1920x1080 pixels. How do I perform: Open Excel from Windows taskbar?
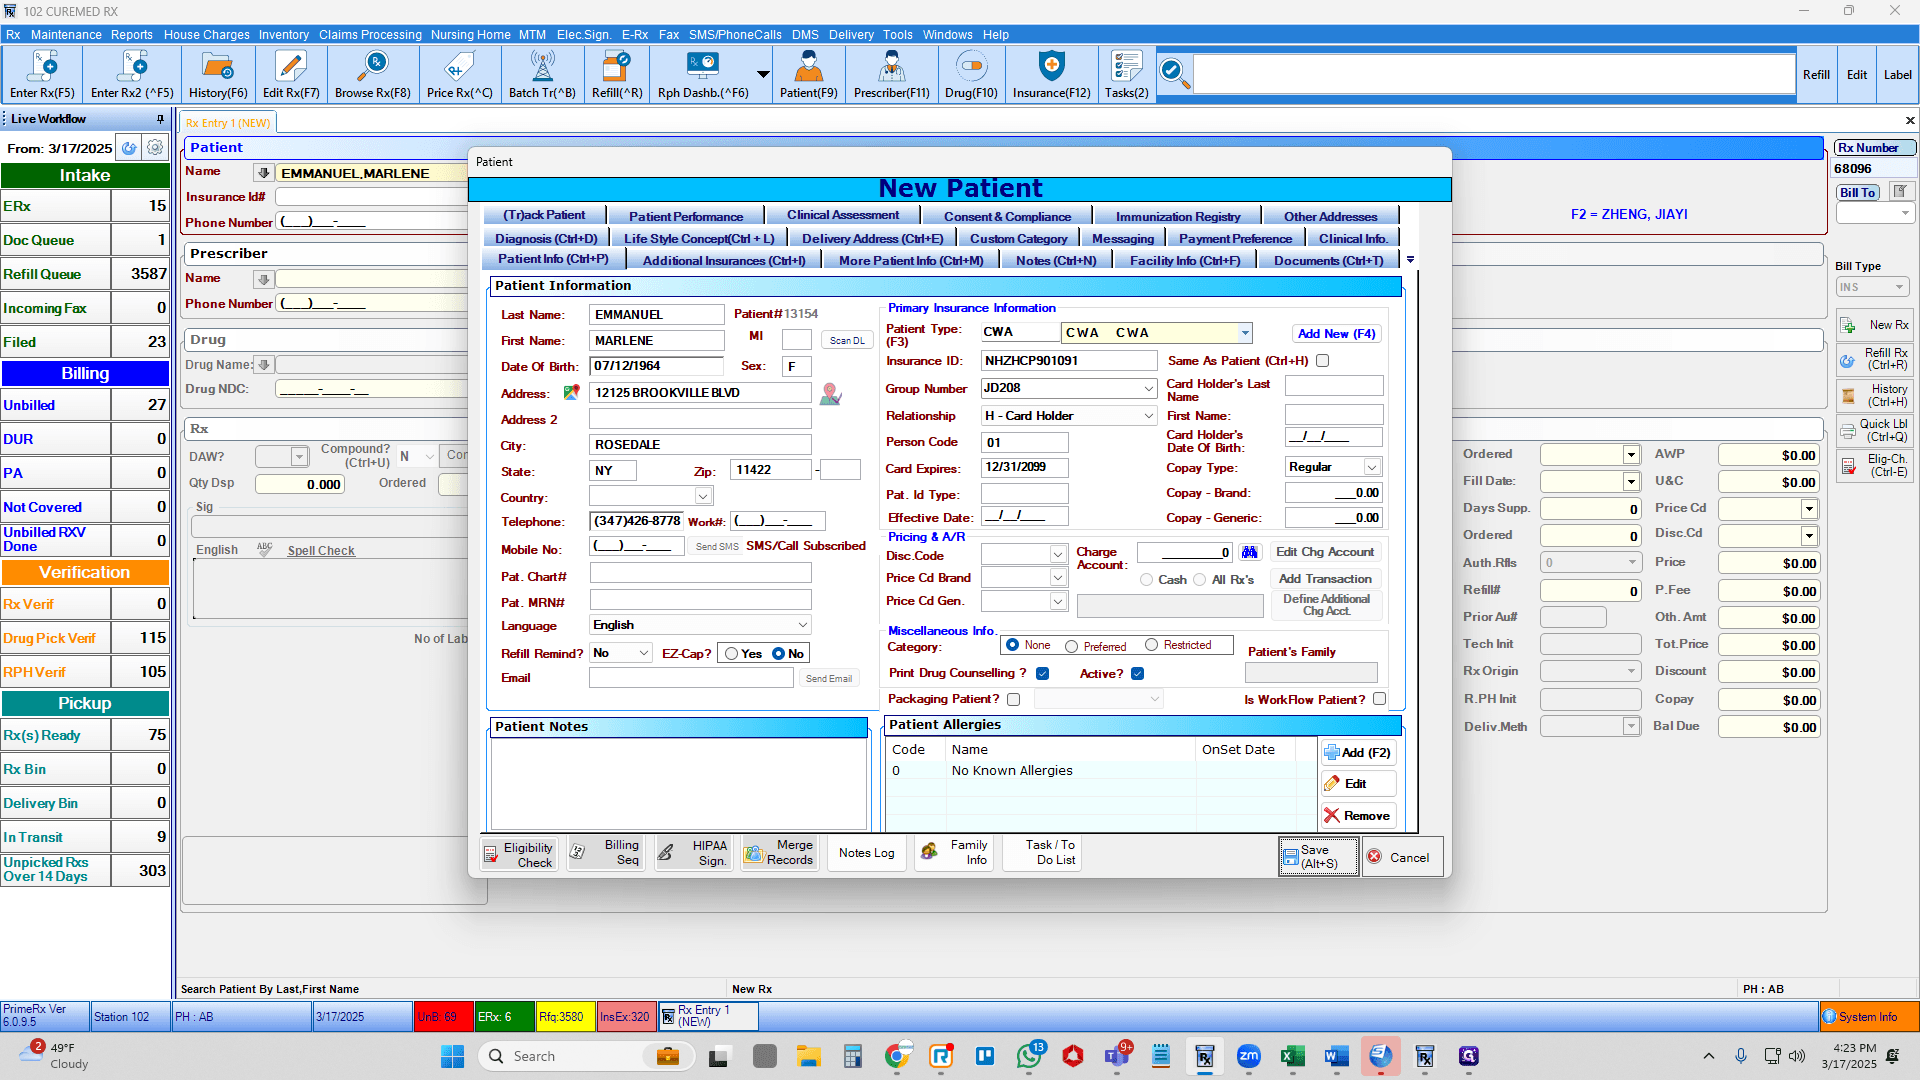[x=1292, y=1056]
